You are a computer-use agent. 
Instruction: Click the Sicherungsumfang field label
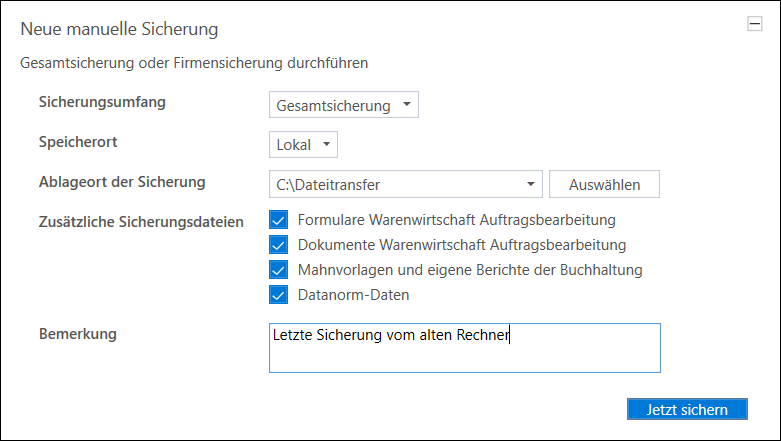102,102
